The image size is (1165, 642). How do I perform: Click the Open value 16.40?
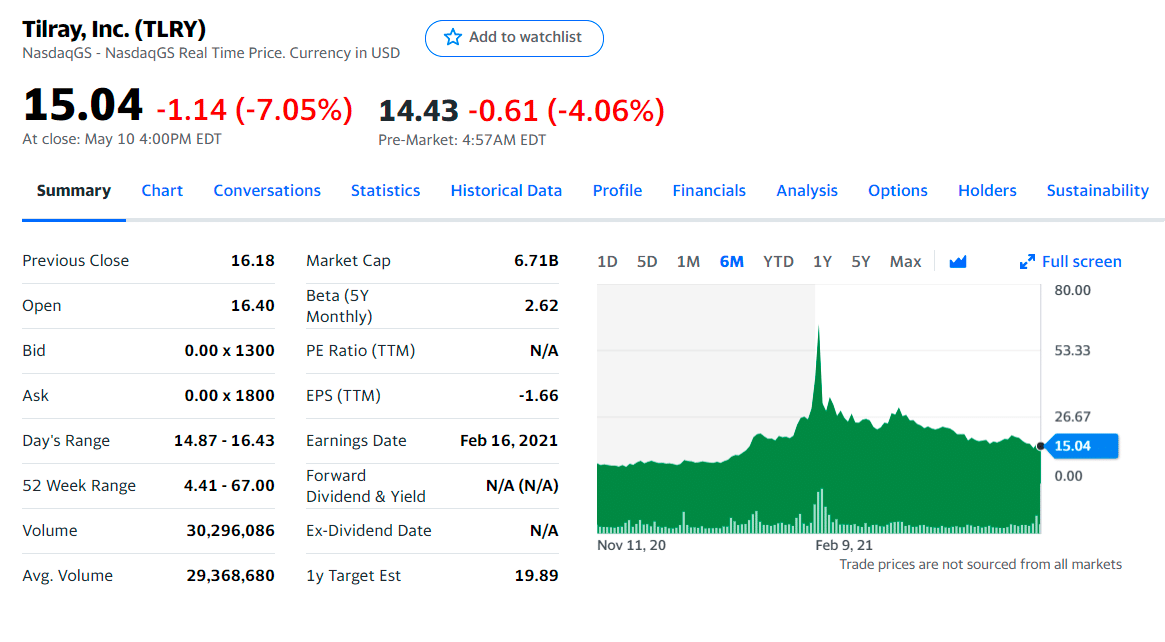(x=253, y=305)
